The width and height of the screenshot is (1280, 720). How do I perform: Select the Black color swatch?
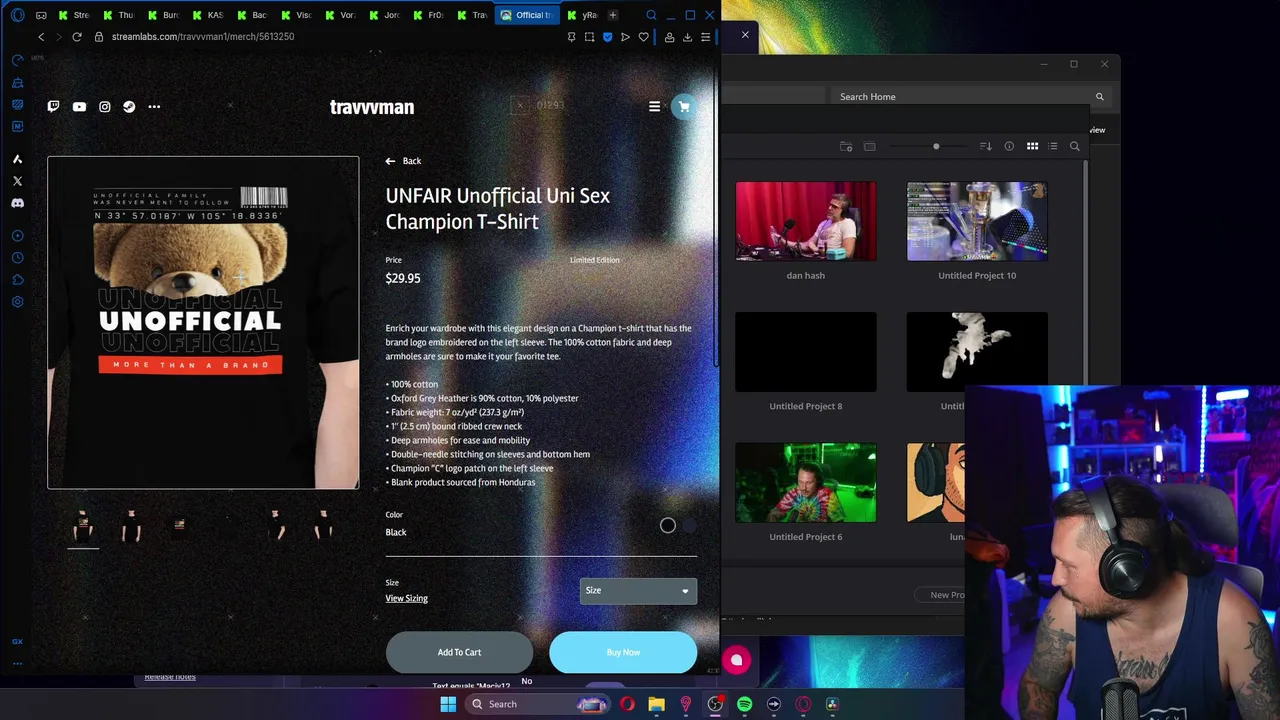[668, 526]
